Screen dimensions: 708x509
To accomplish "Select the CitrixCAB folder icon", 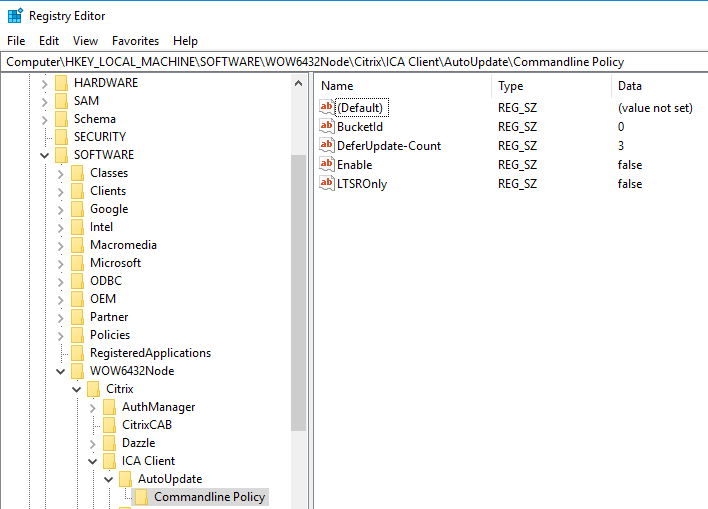I will coord(110,425).
